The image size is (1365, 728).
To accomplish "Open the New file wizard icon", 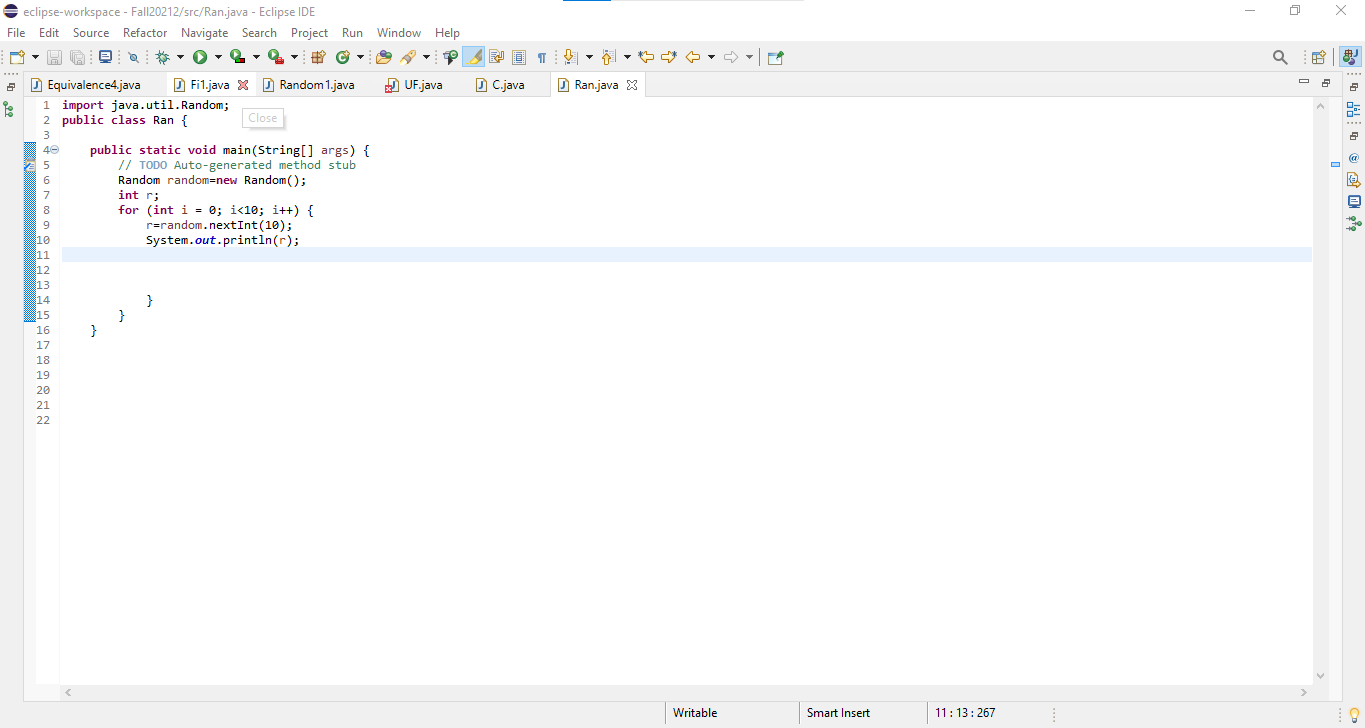I will coord(16,57).
